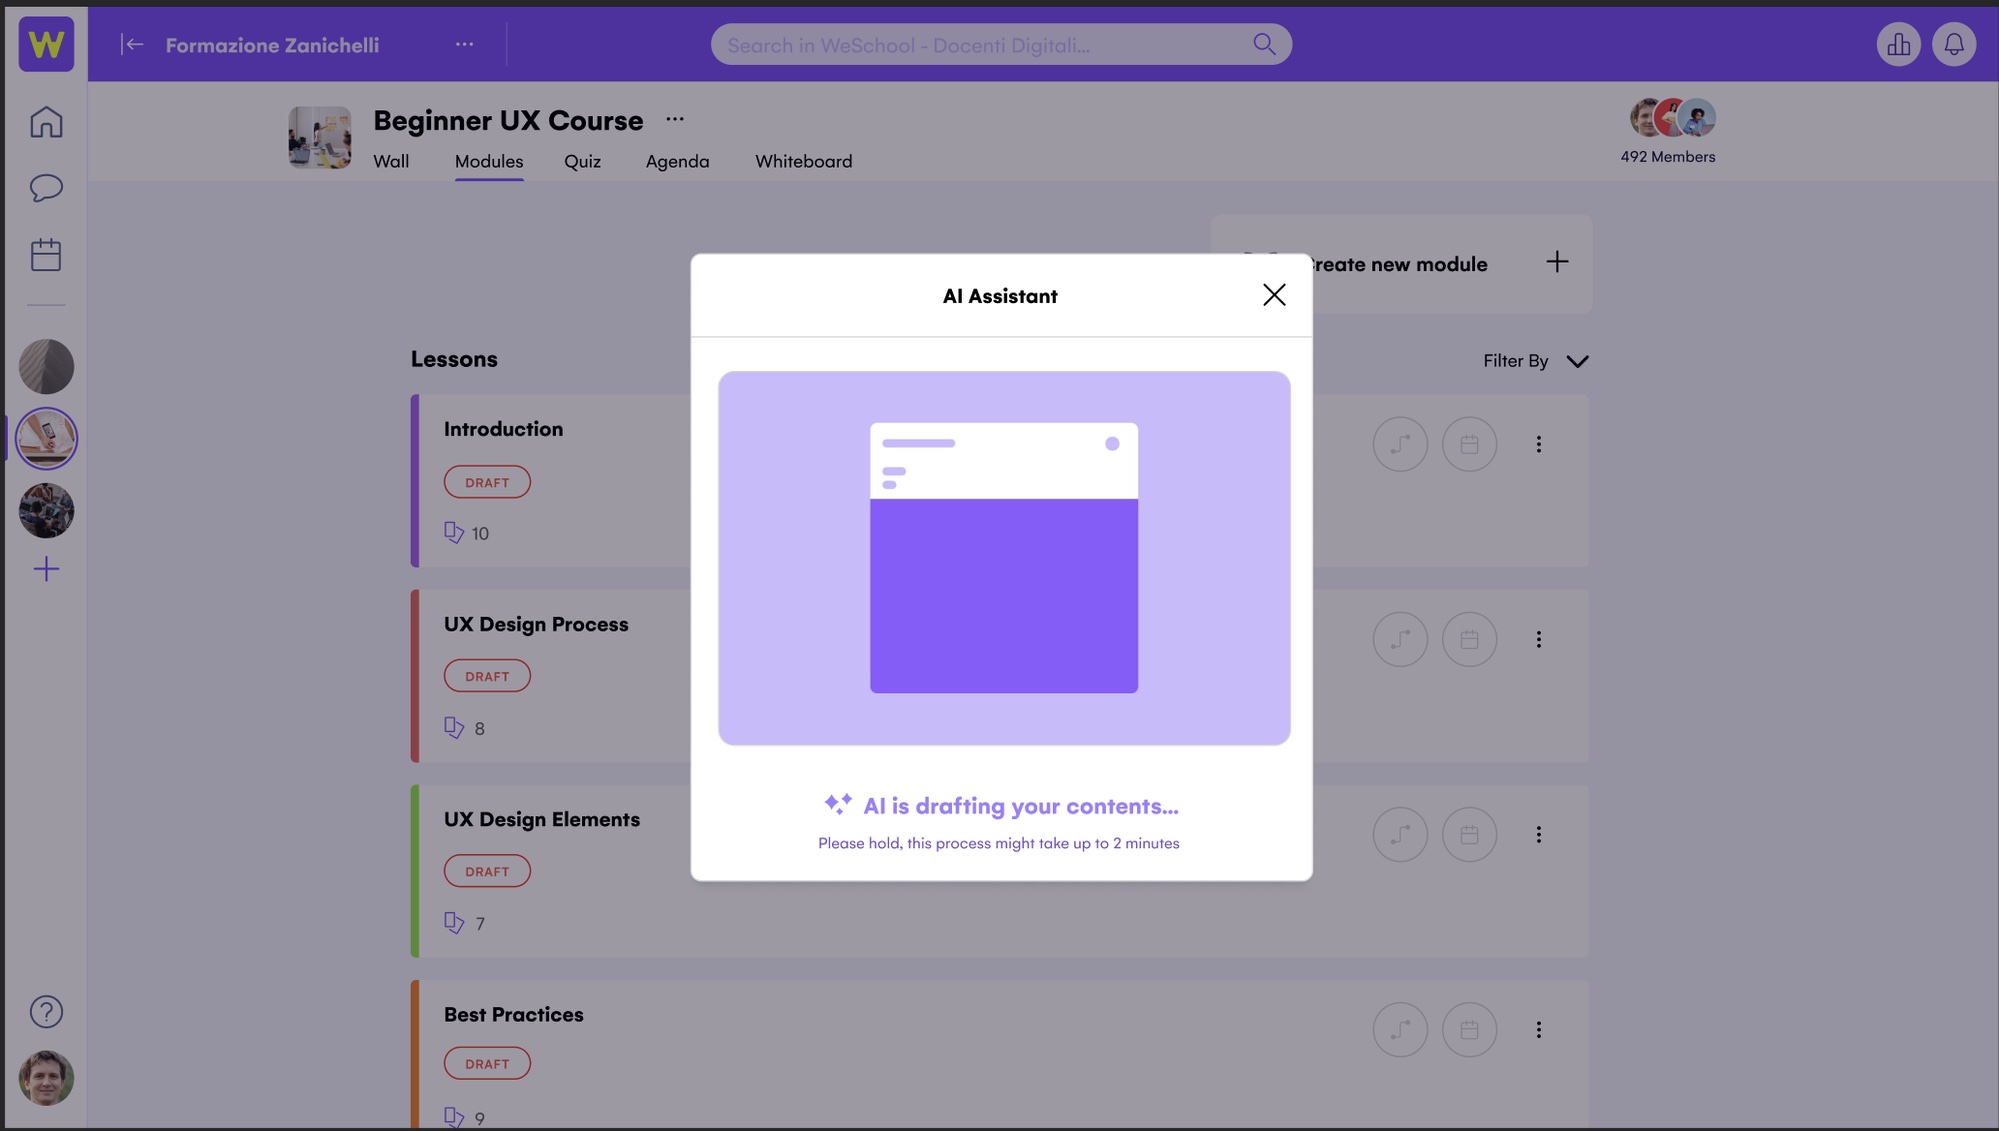1999x1131 pixels.
Task: Switch to the Wall tab
Action: coord(391,161)
